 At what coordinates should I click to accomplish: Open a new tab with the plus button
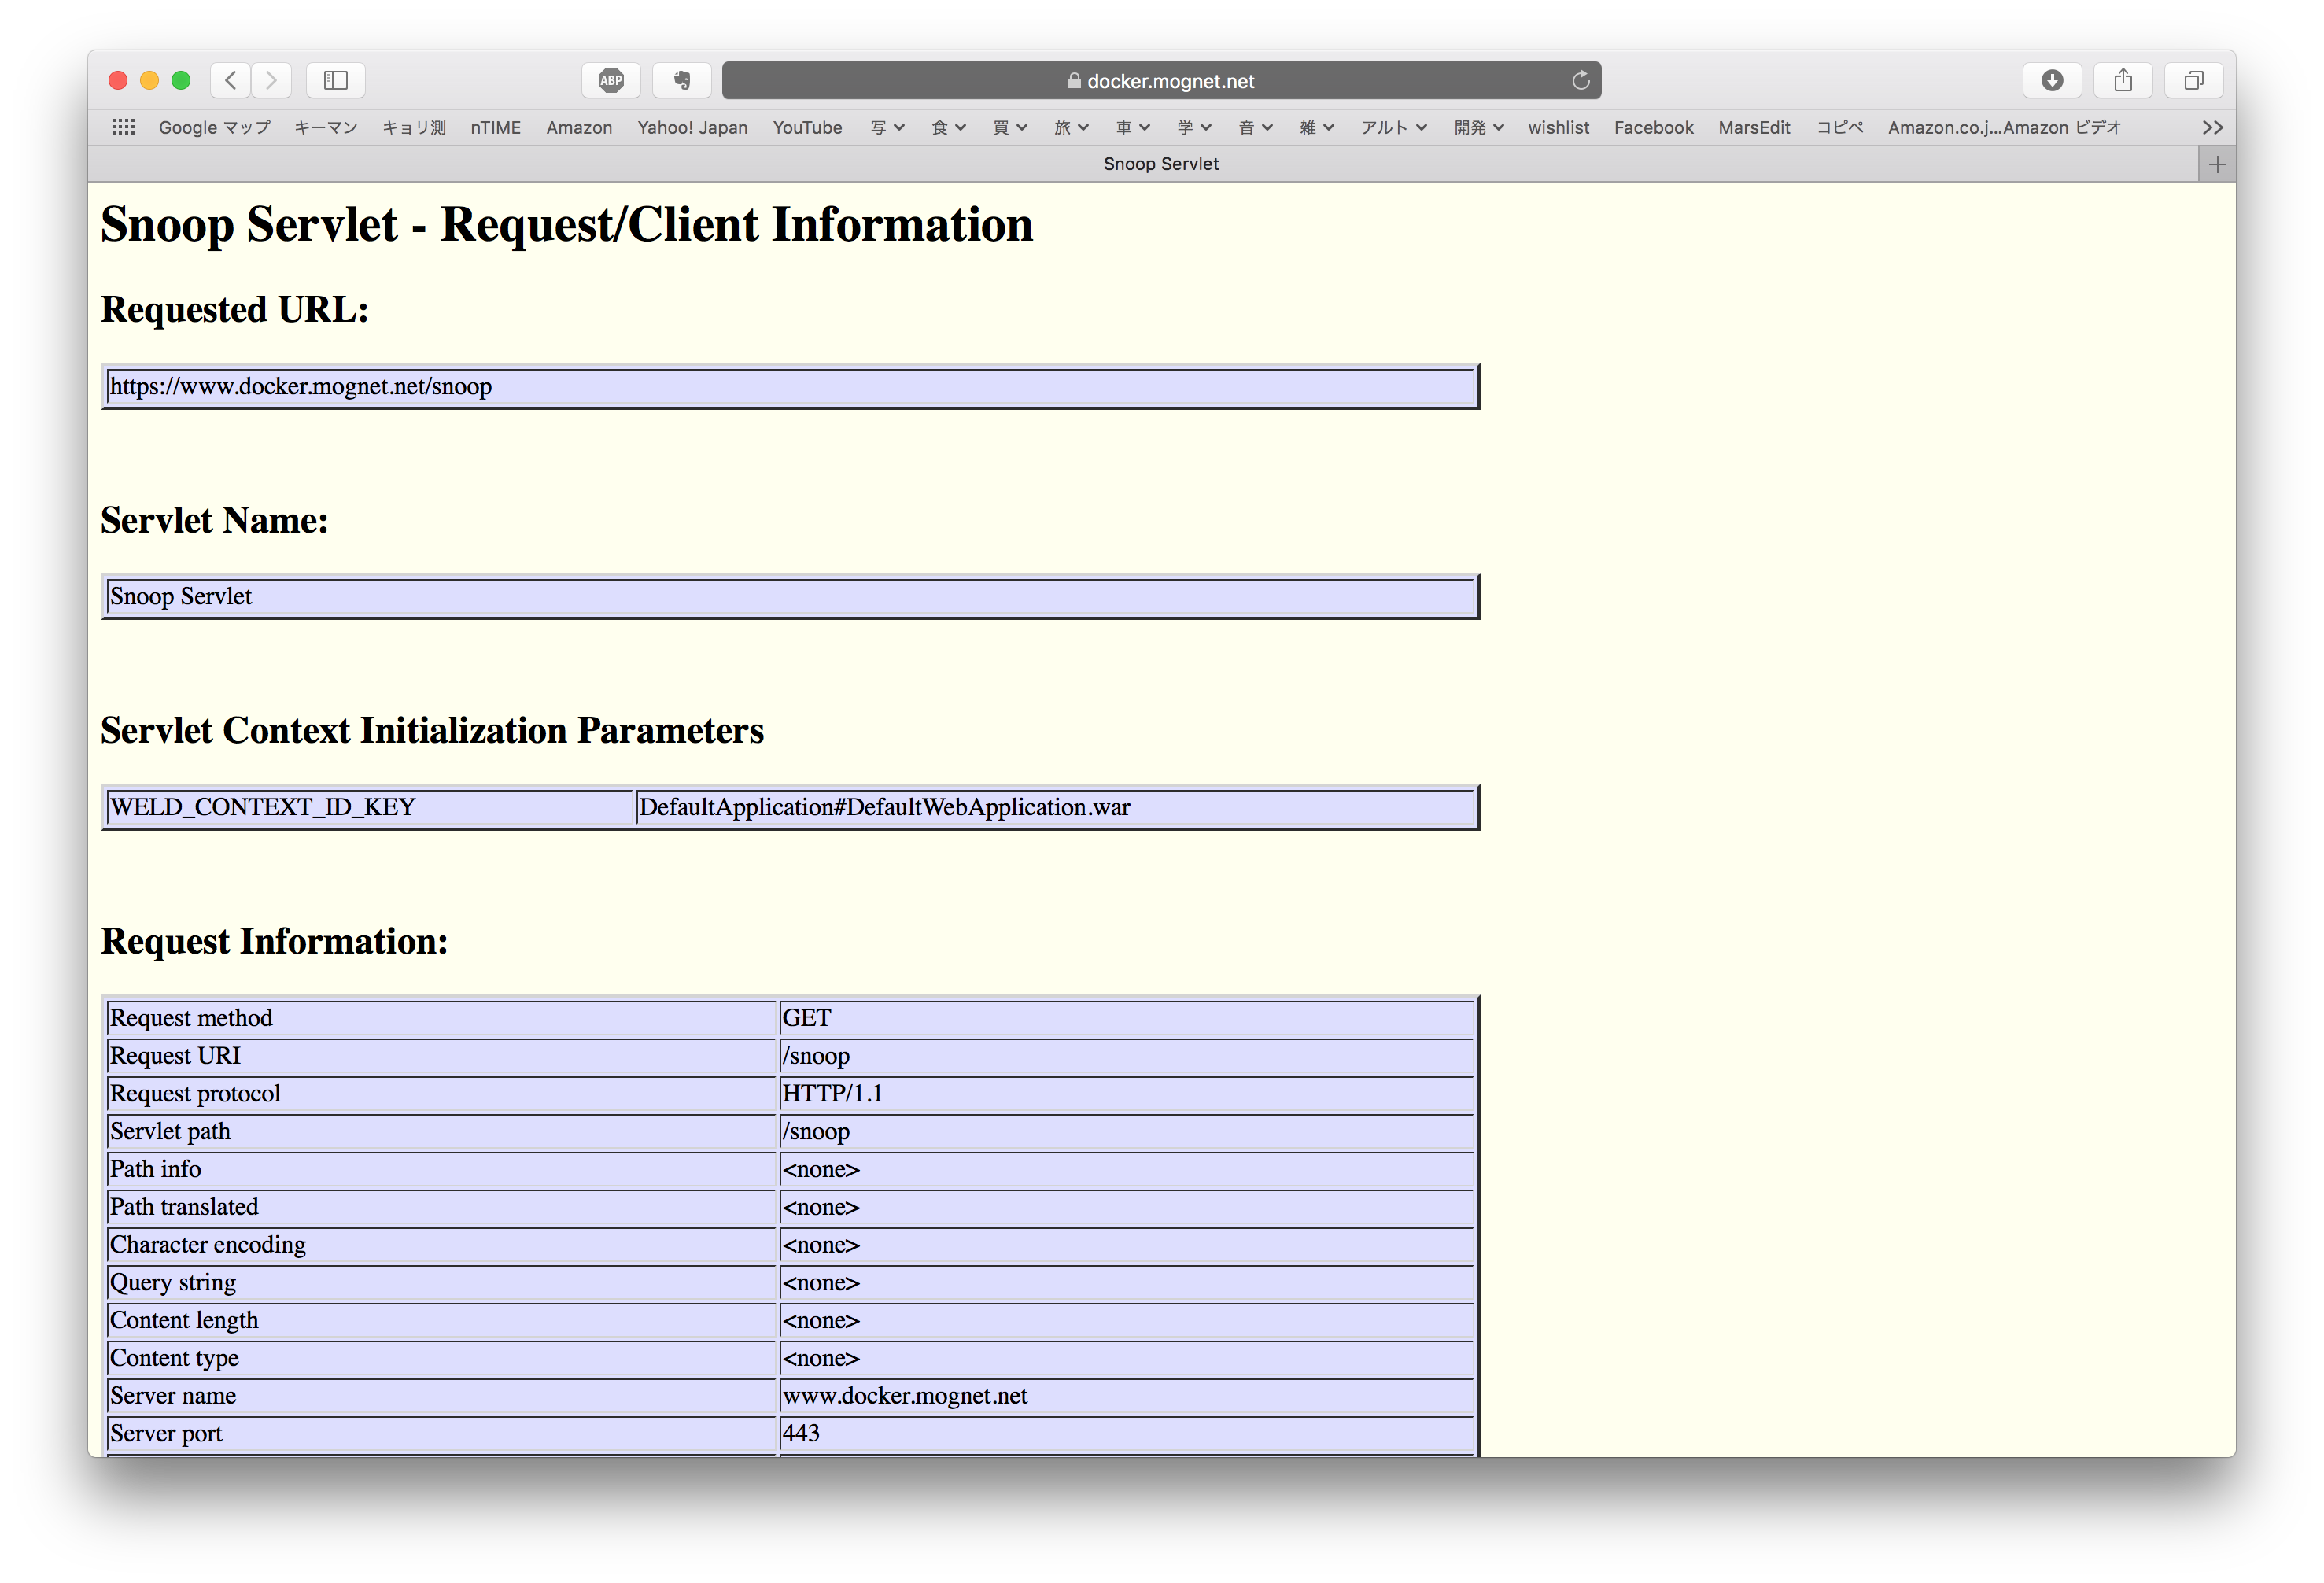tap(2216, 163)
